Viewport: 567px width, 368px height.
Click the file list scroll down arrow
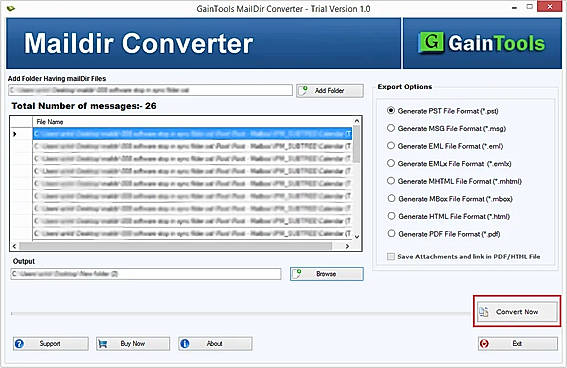tap(357, 236)
